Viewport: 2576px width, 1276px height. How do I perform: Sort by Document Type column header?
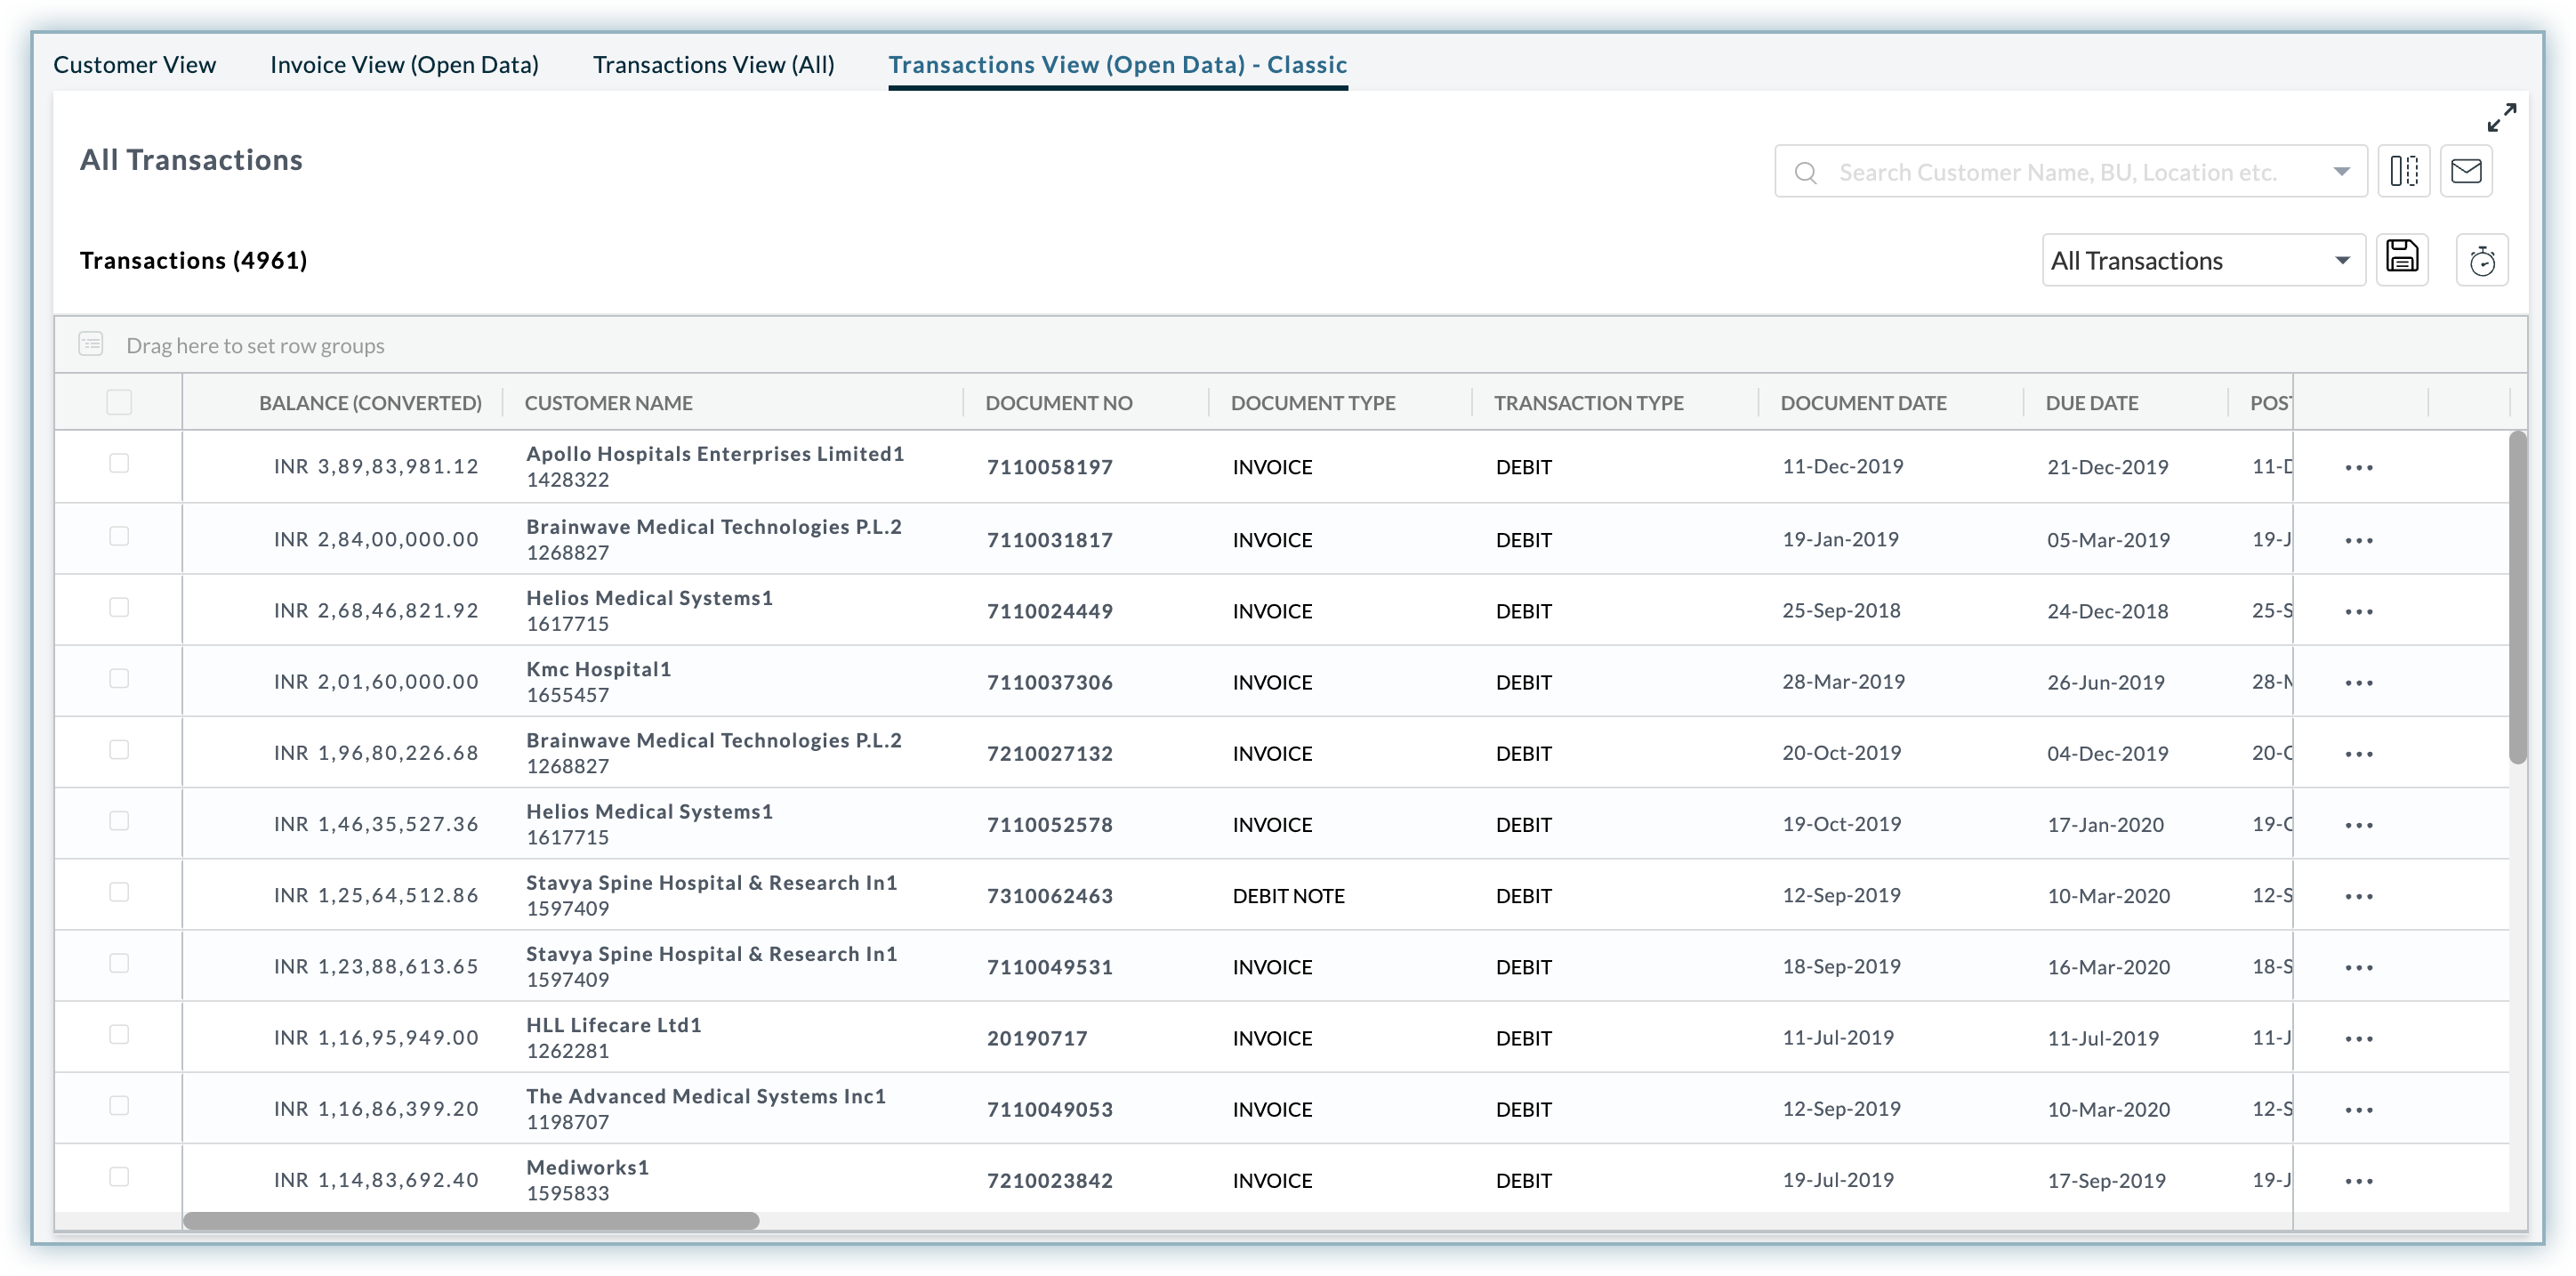1313,403
